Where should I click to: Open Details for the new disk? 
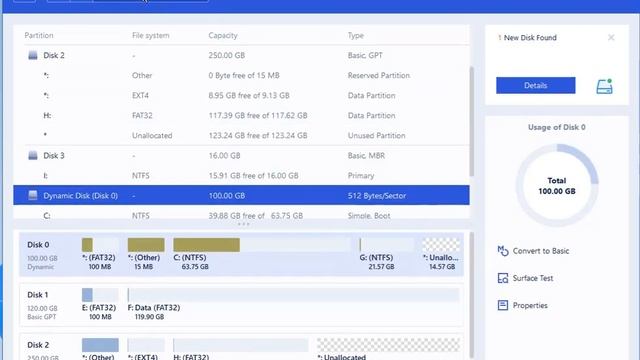coord(536,85)
